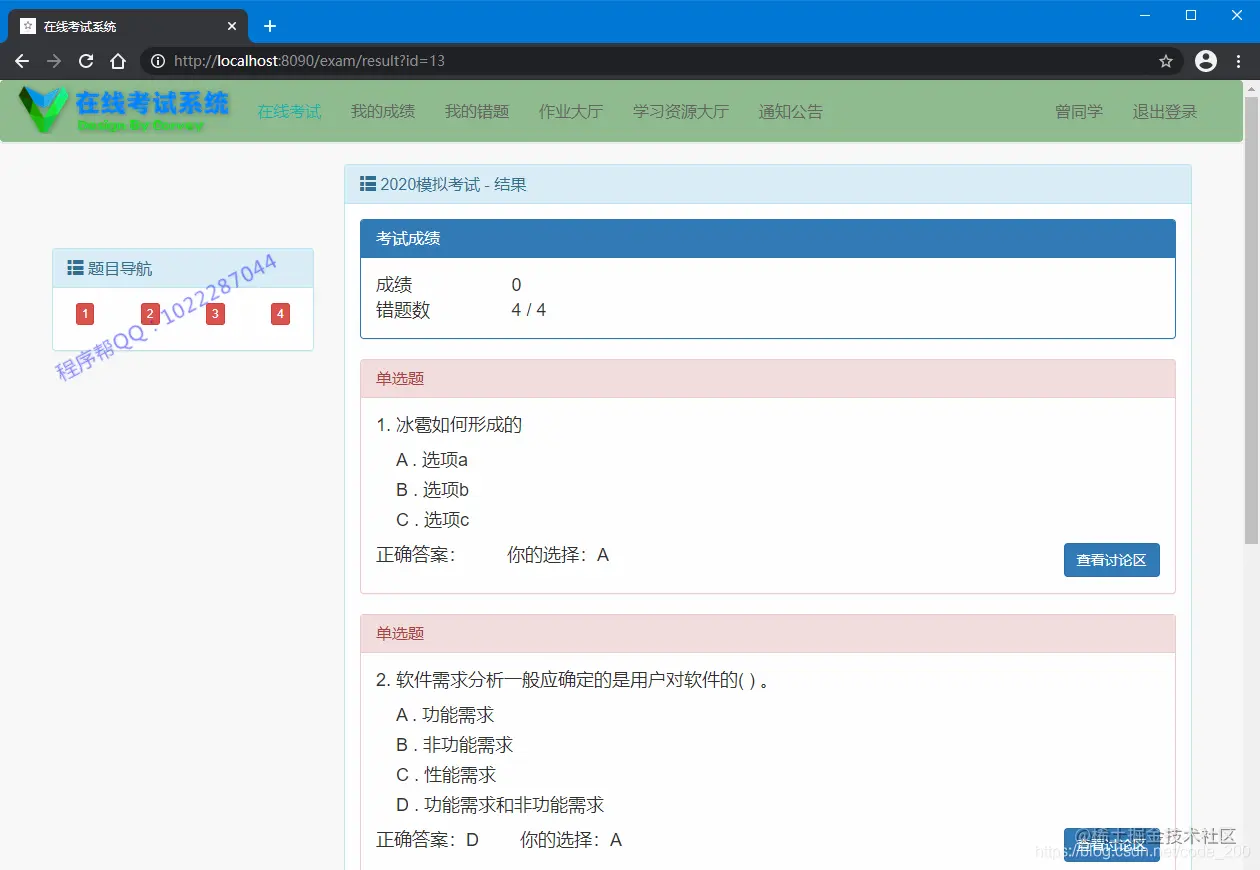Click the list icon beside 题目导航
The width and height of the screenshot is (1260, 870).
click(74, 267)
